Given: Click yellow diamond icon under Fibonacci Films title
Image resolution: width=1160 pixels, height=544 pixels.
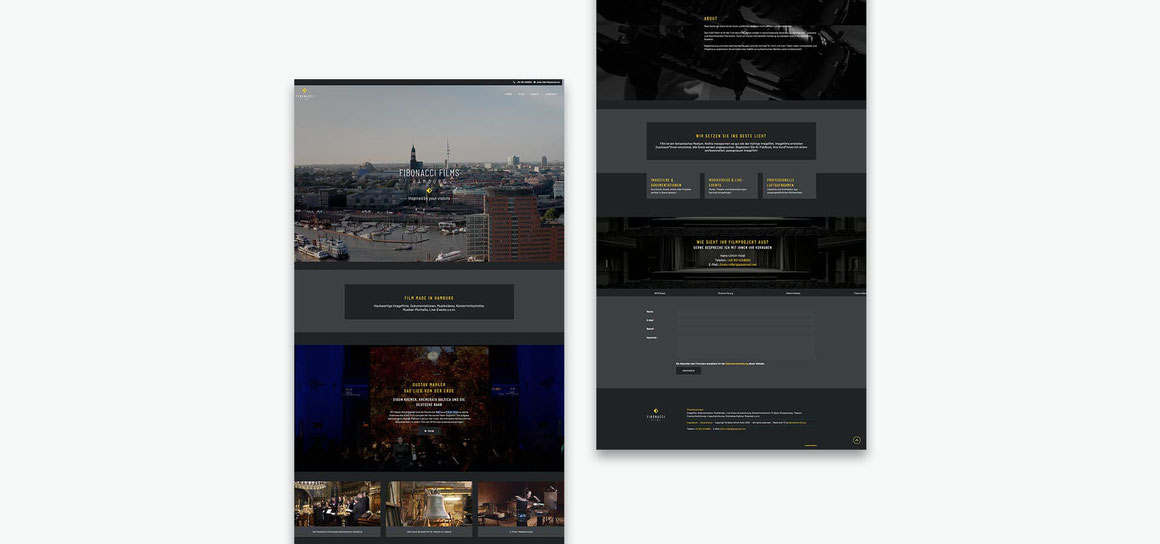Looking at the screenshot, I should pos(429,191).
